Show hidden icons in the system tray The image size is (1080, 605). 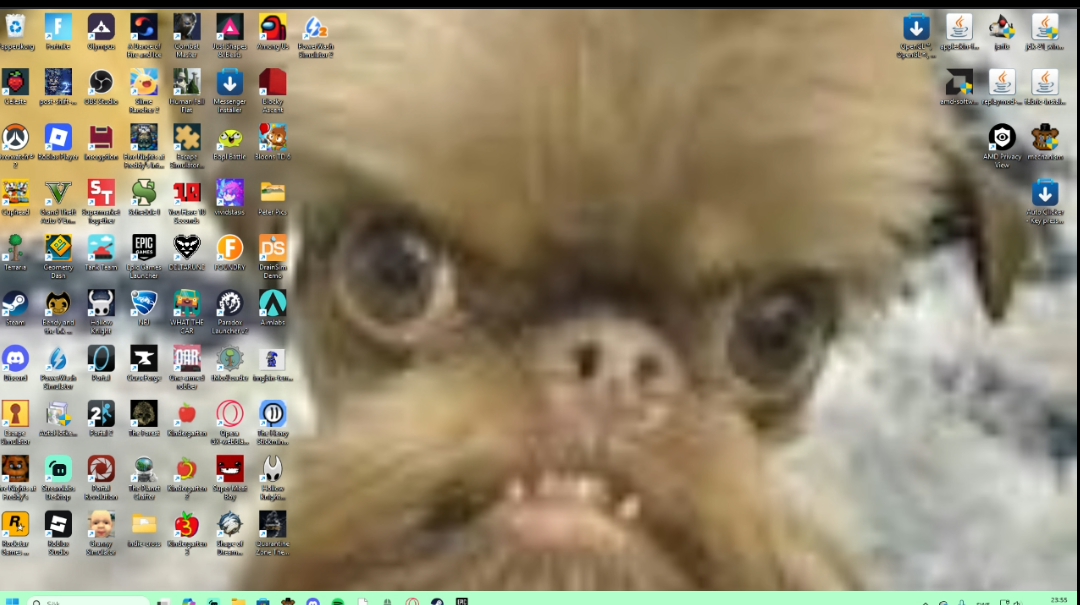click(925, 602)
